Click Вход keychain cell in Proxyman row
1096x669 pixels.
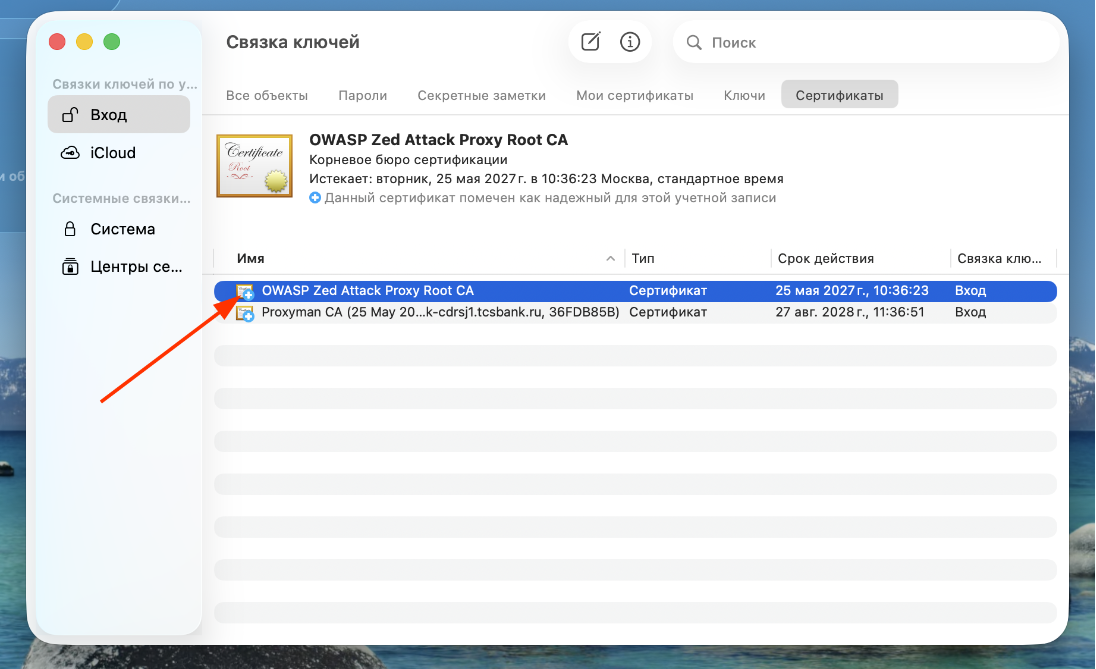click(970, 312)
